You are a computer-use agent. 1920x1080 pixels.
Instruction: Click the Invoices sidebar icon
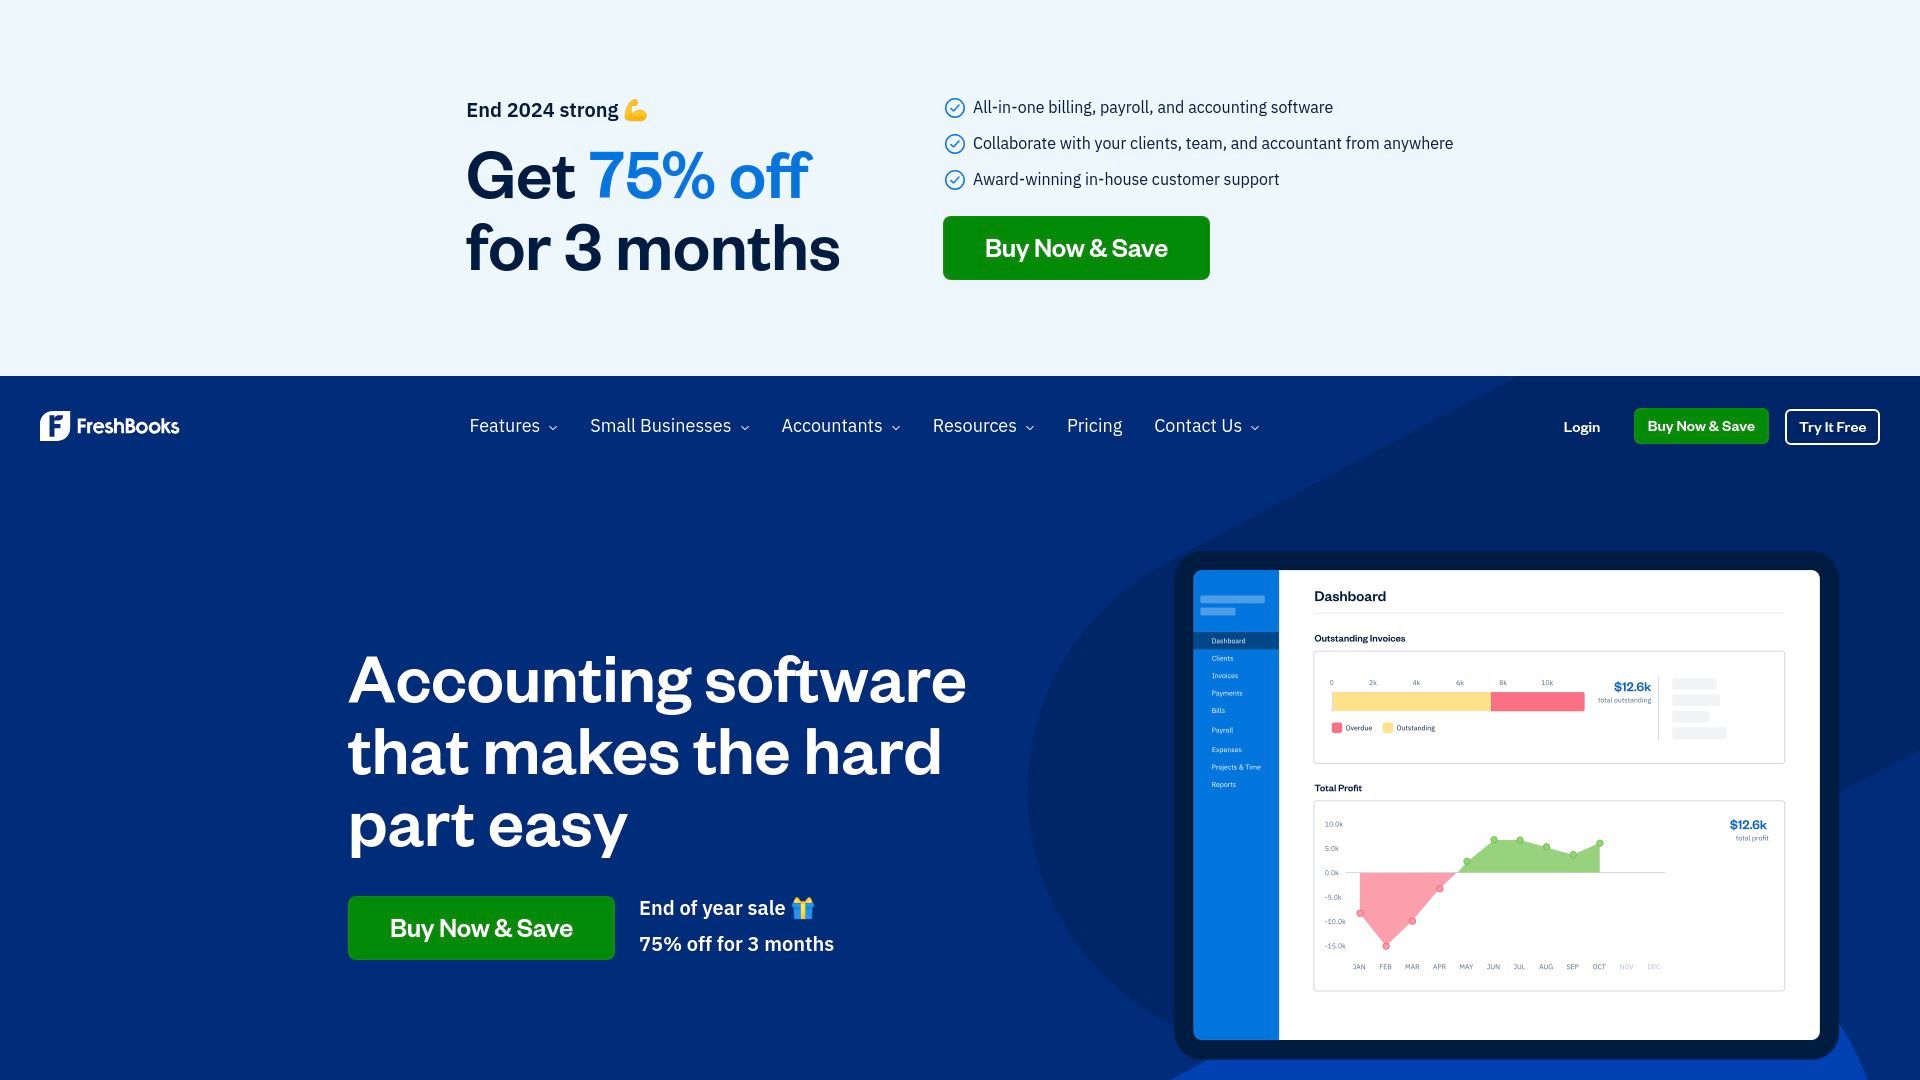[x=1222, y=676]
